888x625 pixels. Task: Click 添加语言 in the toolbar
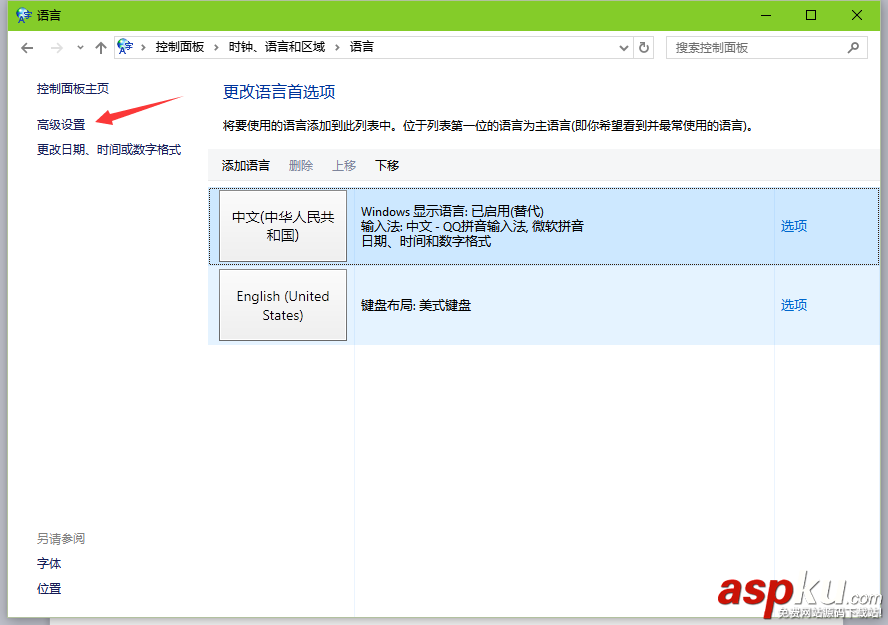click(245, 166)
